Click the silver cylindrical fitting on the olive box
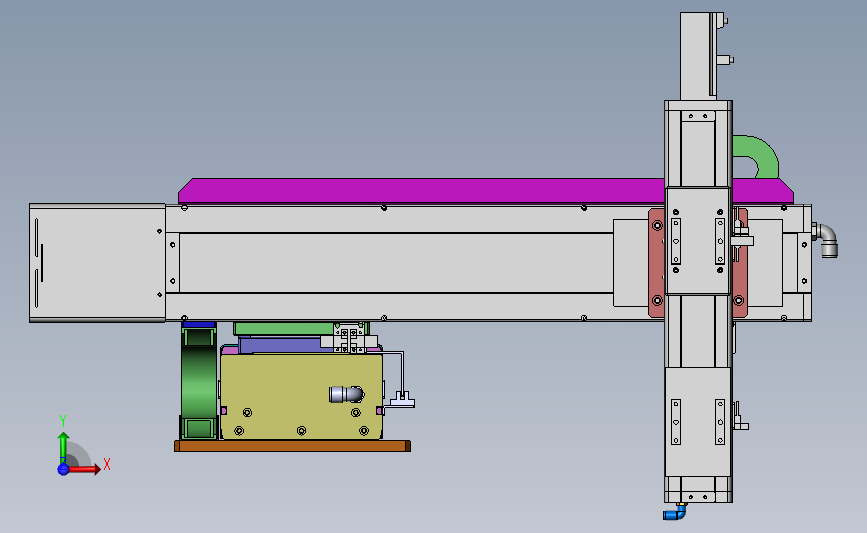Viewport: 867px width, 533px height. (x=346, y=394)
